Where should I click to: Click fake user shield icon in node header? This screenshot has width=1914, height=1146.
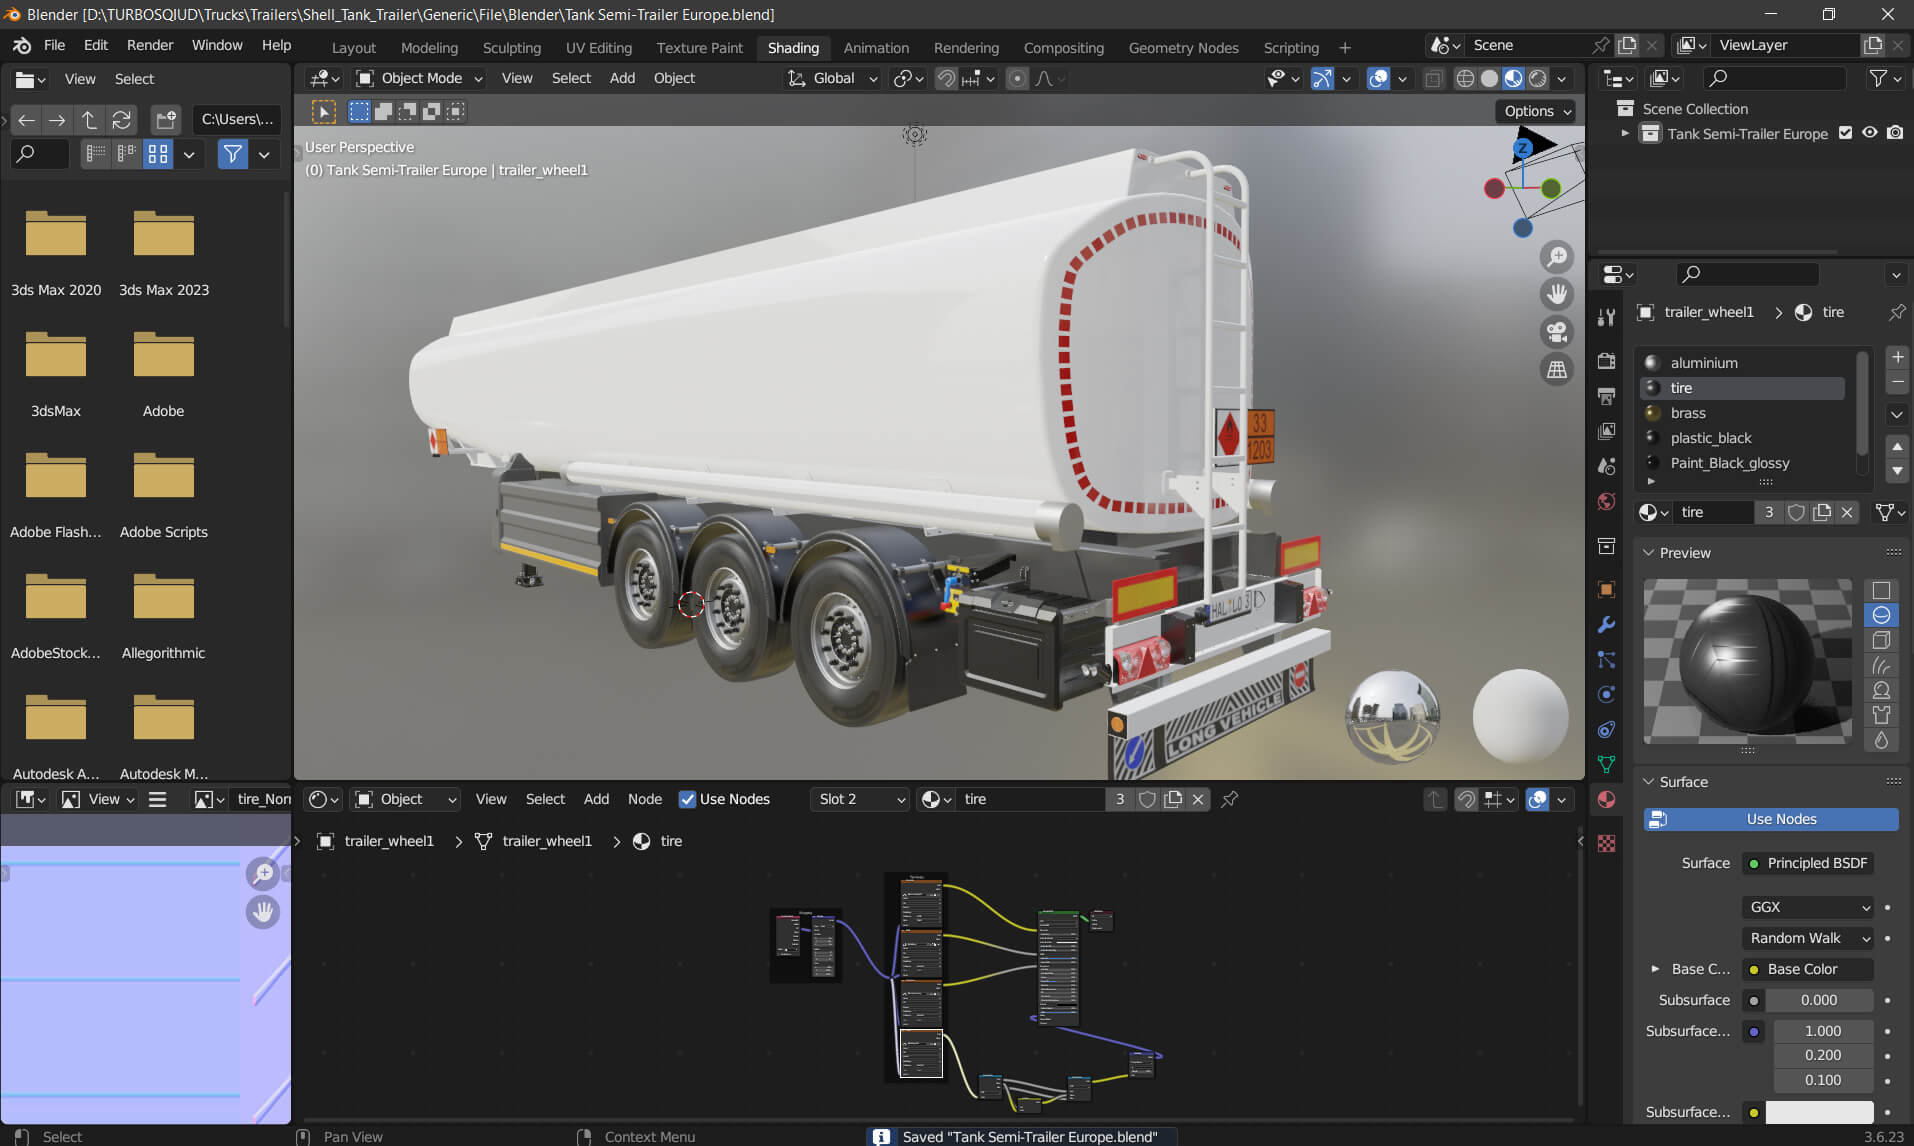[x=1147, y=799]
